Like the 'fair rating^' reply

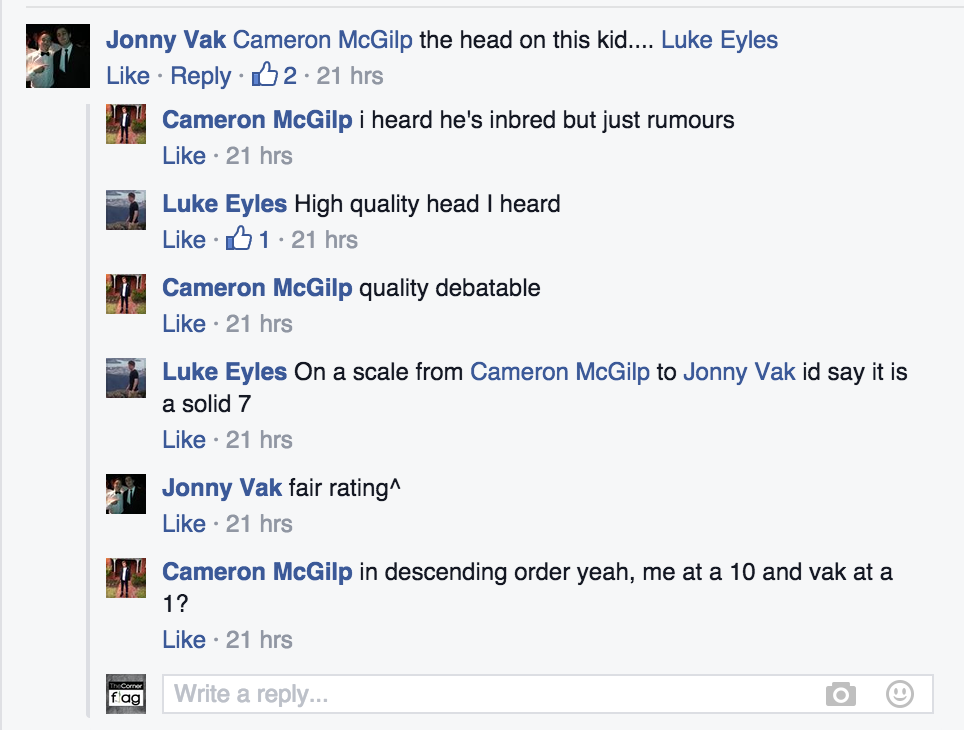pyautogui.click(x=184, y=524)
